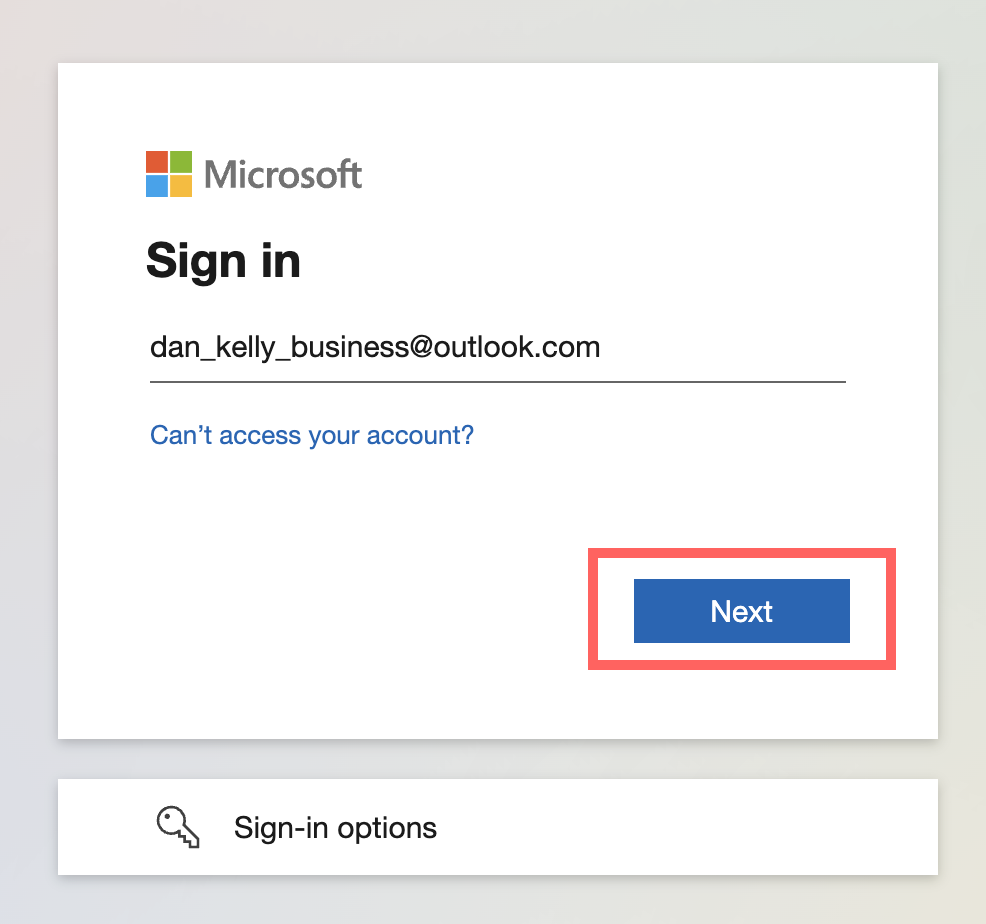986x924 pixels.
Task: Click the green square of Microsoft logo
Action: [x=181, y=162]
